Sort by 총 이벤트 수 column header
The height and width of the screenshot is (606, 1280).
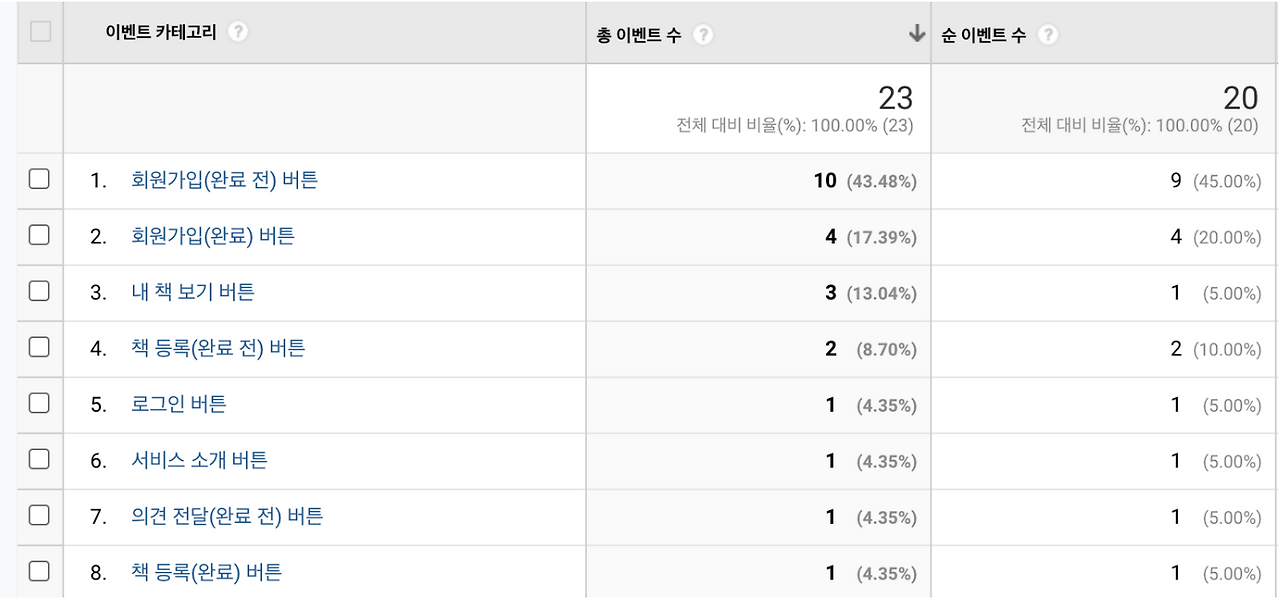[x=639, y=35]
